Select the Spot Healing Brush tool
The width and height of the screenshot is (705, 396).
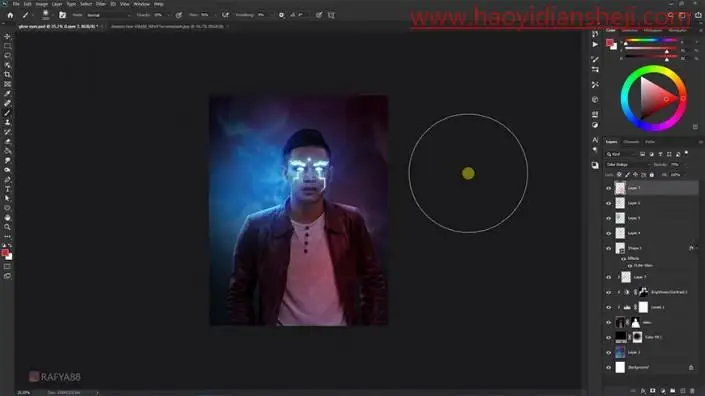[7, 103]
